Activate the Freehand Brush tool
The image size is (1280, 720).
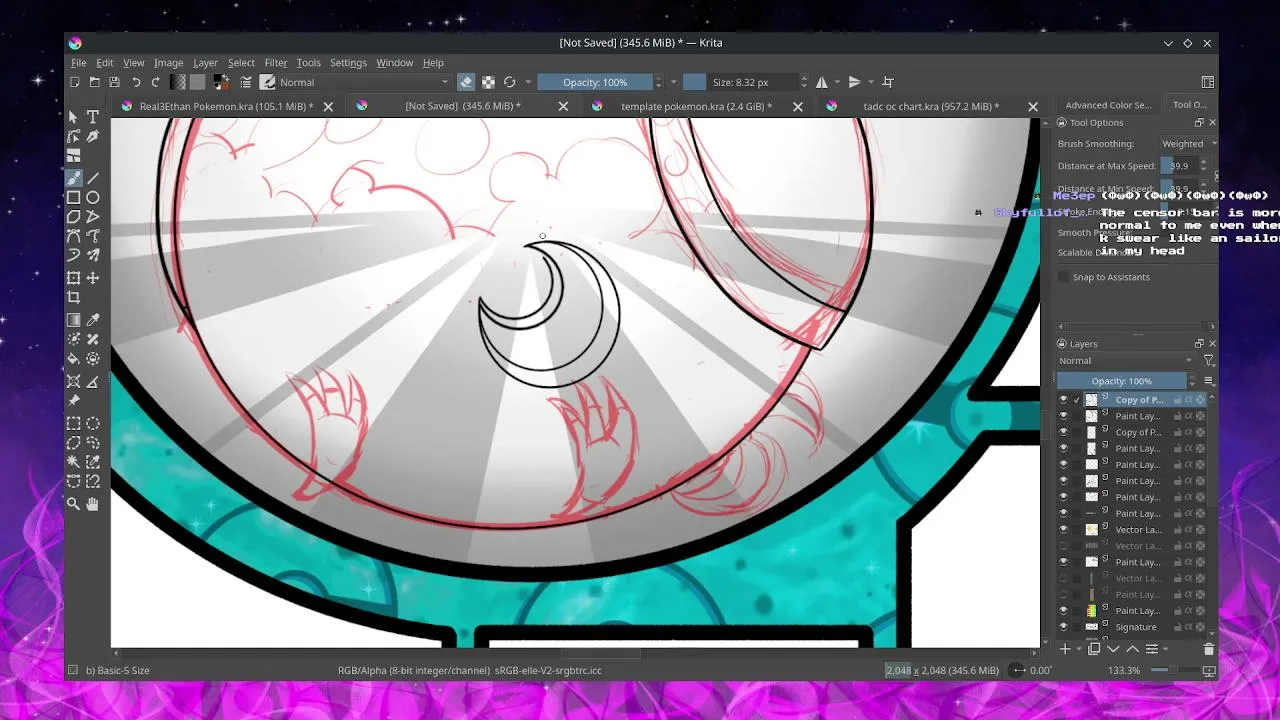(73, 178)
